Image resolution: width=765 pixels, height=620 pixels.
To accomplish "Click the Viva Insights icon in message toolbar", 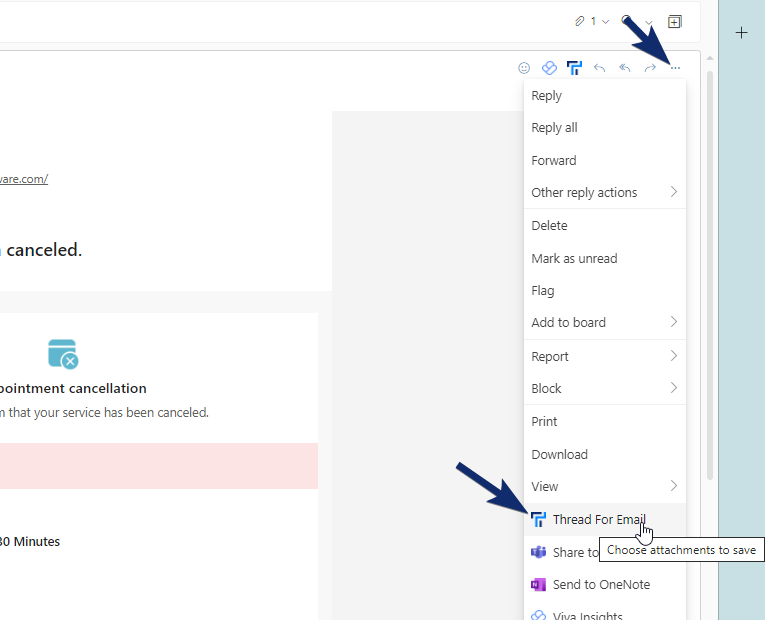I will pyautogui.click(x=549, y=68).
